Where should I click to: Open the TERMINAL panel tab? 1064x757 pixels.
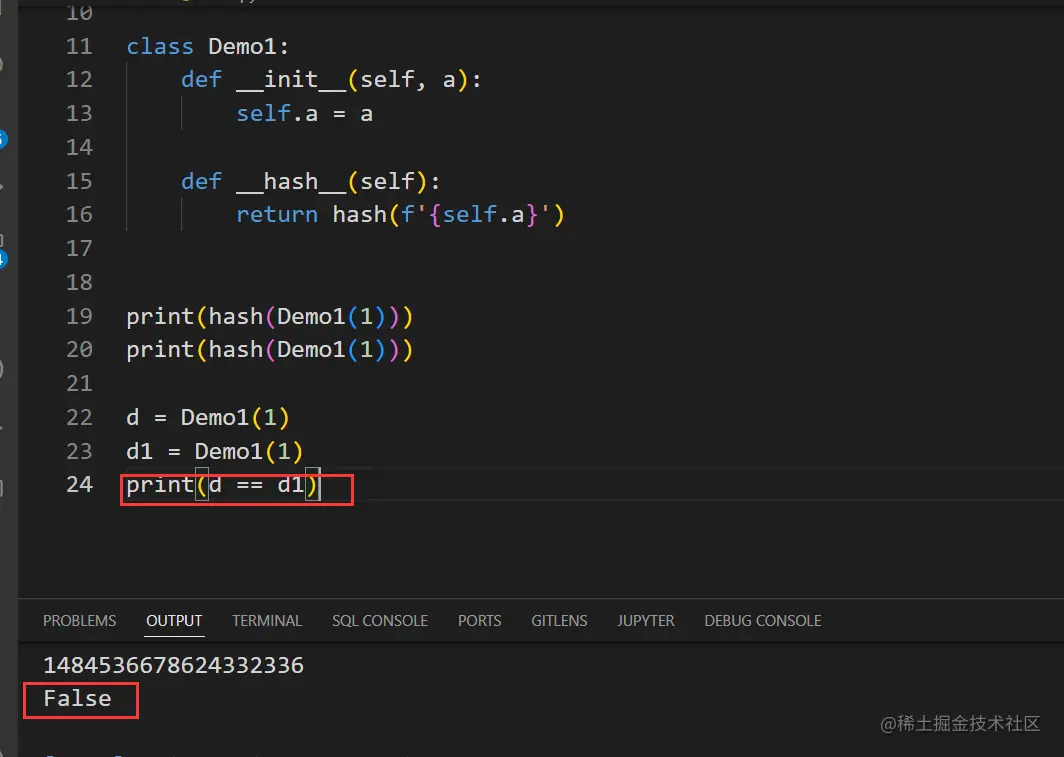point(267,621)
